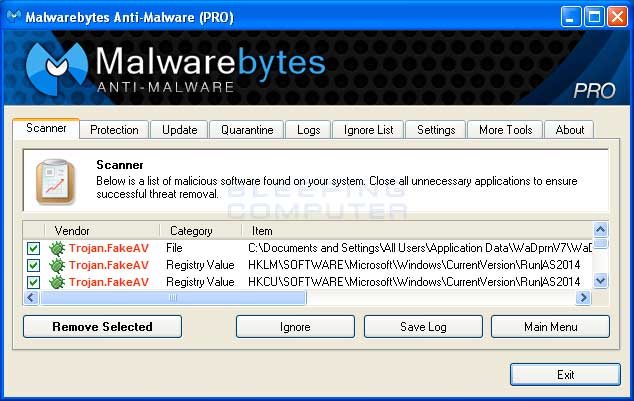
Task: Minimize the Malwarebytes window
Action: [x=570, y=17]
